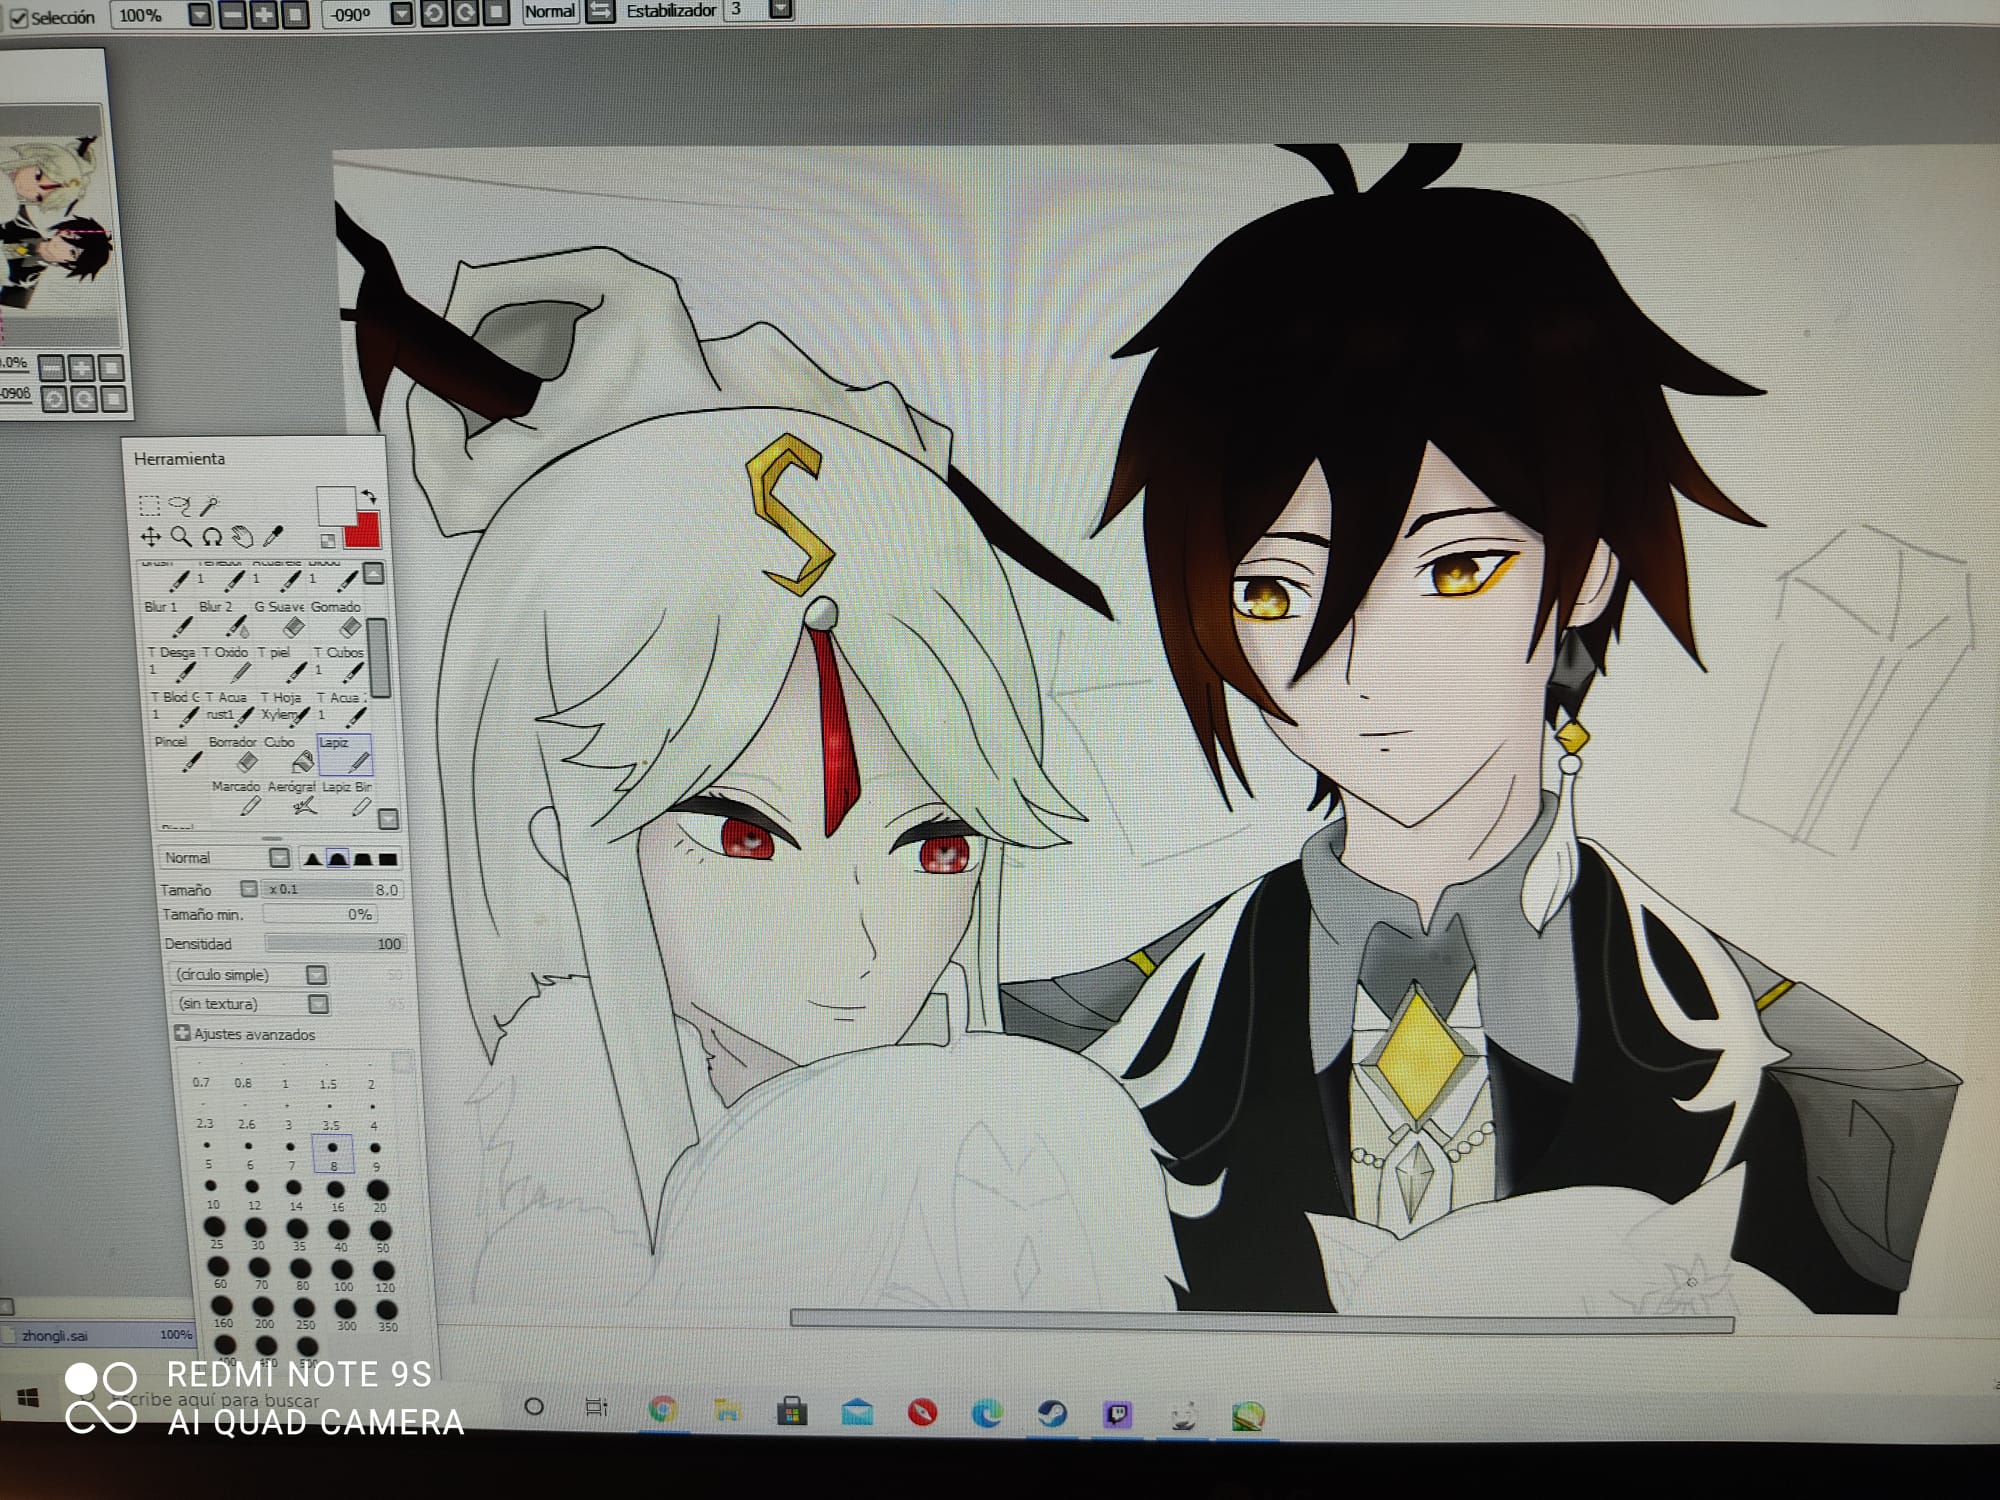Click the Normal view button

click(x=550, y=12)
